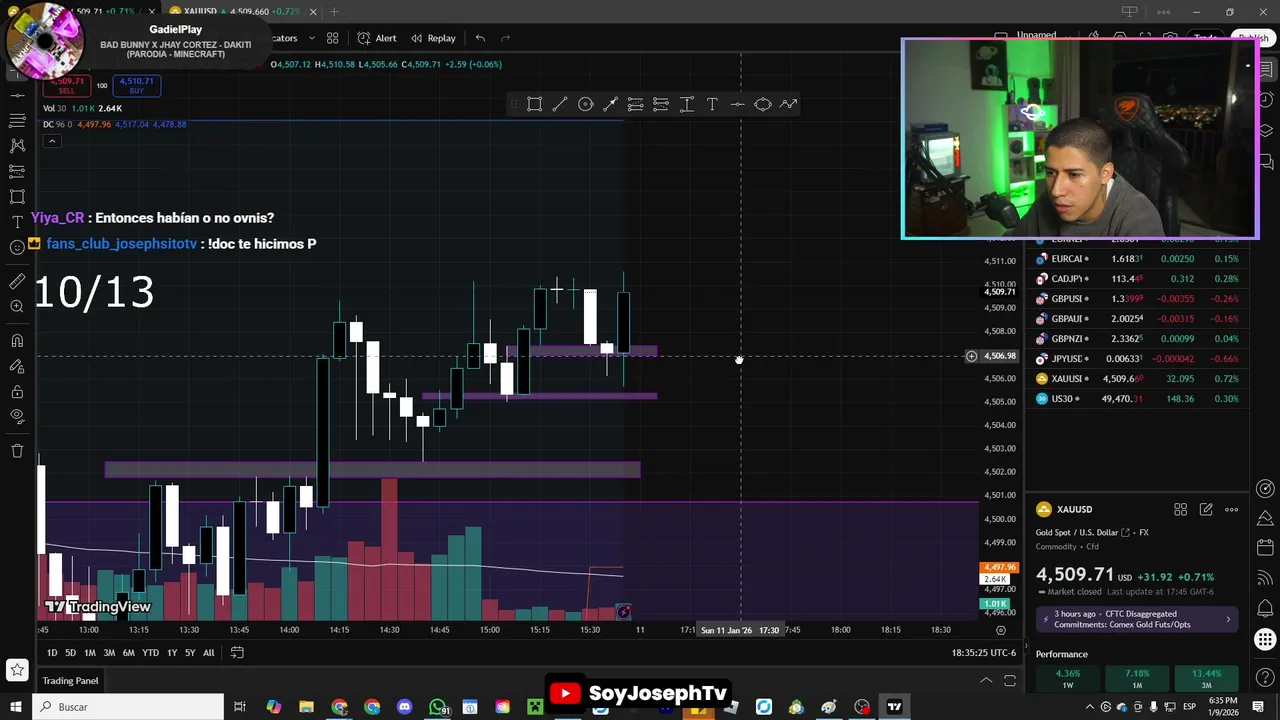Select the 1Y time range

click(172, 653)
